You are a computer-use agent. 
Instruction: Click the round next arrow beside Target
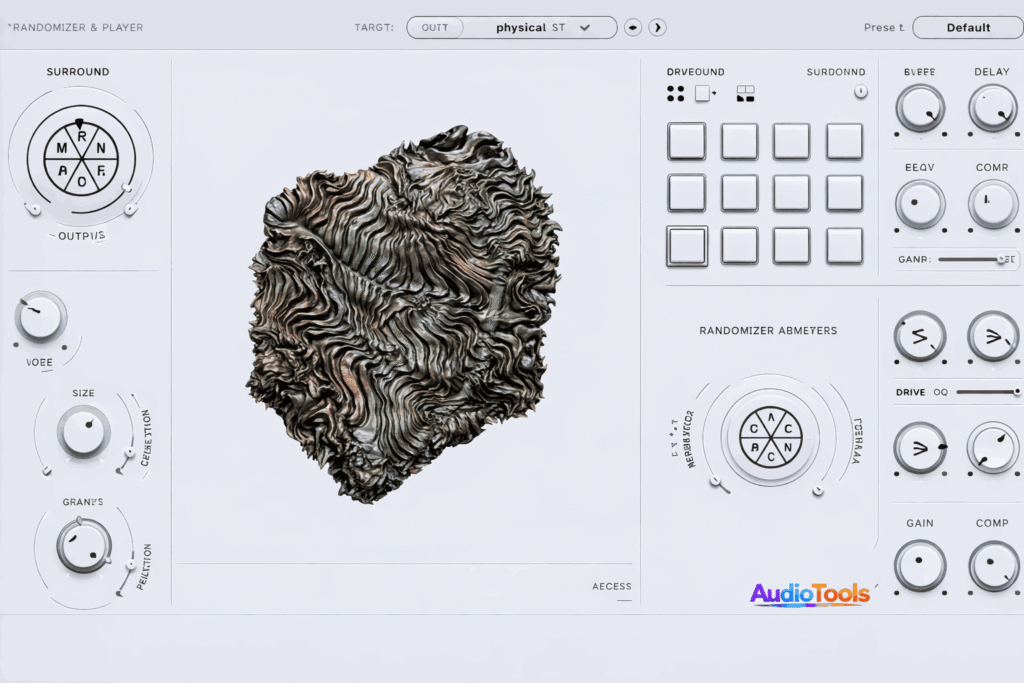click(657, 28)
